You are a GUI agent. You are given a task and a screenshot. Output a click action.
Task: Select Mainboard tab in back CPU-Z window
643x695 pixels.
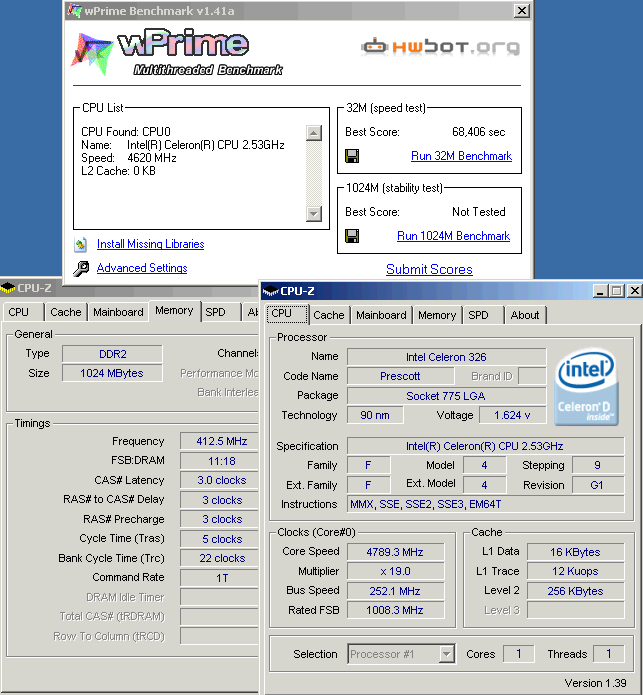118,312
